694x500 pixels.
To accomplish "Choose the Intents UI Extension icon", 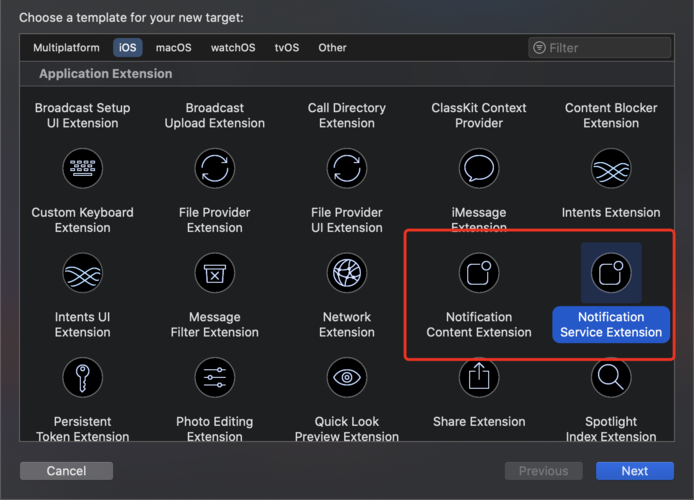I will tap(82, 273).
